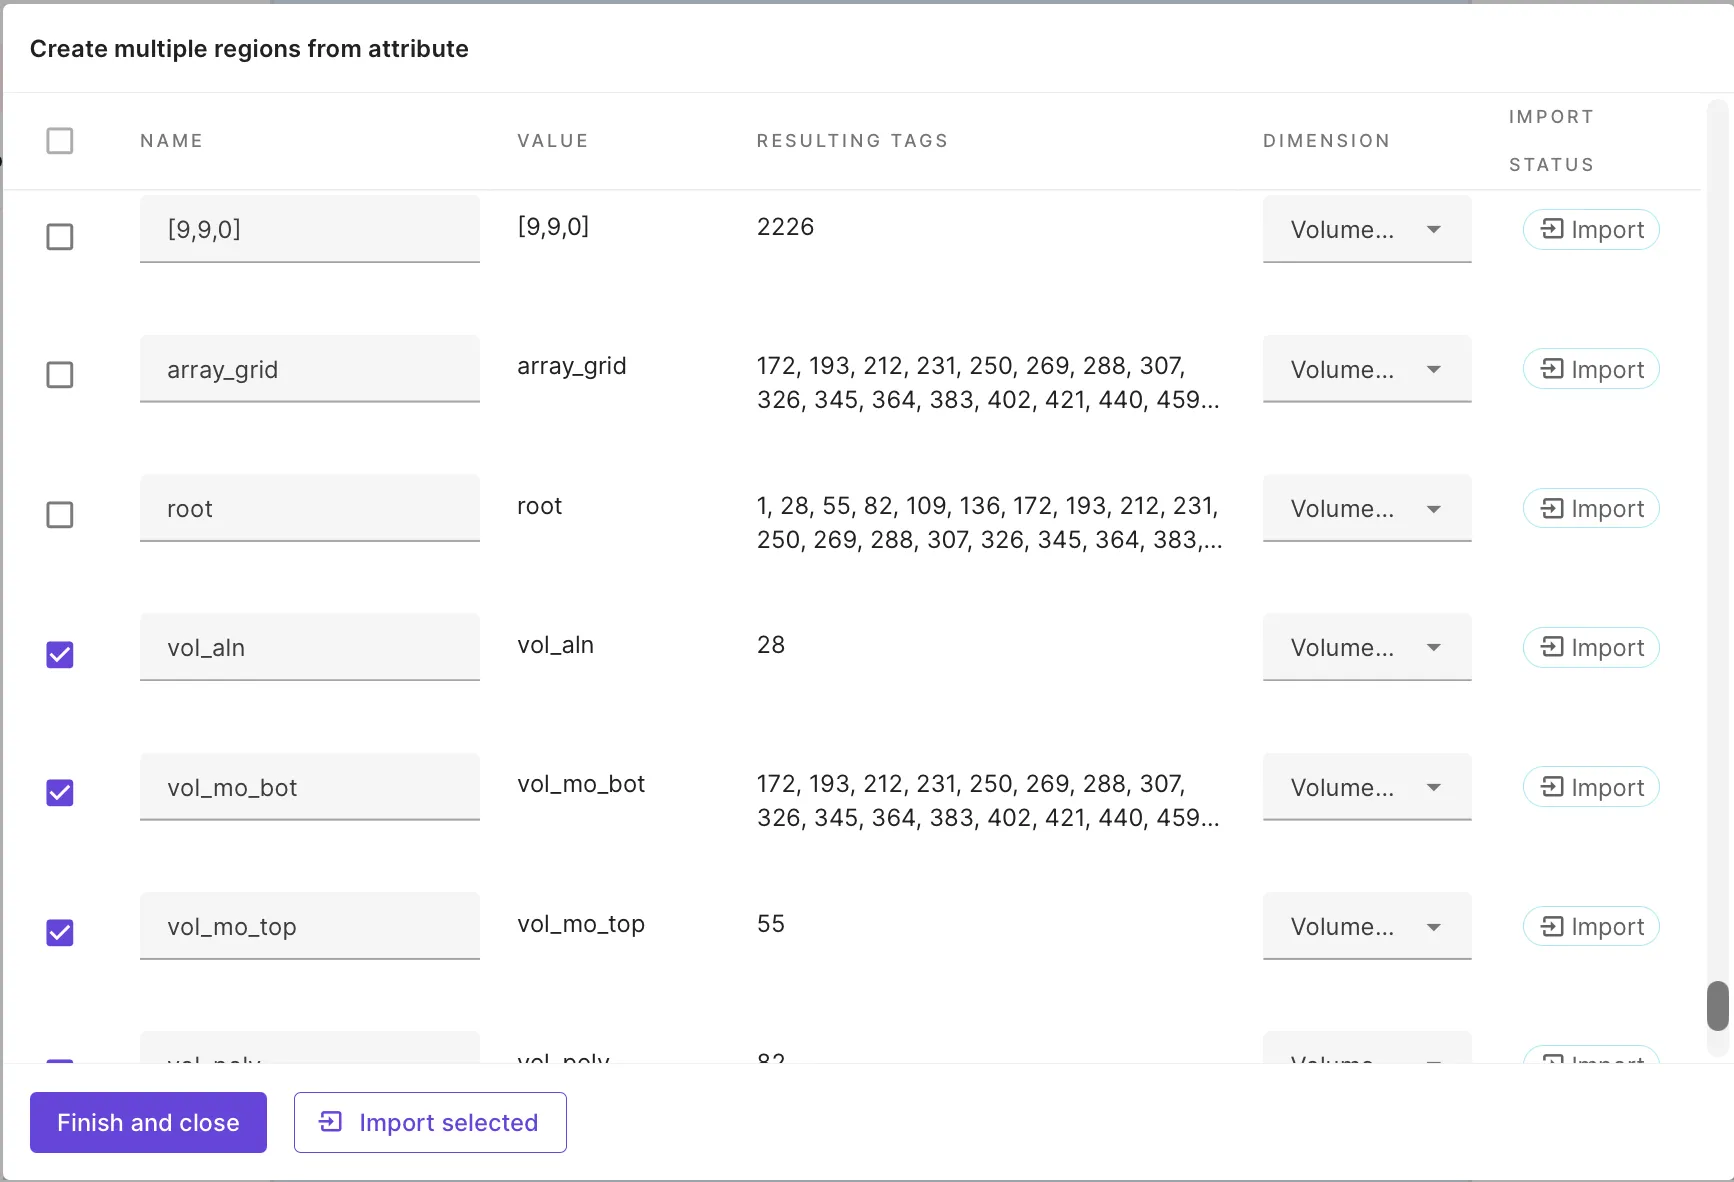Enable the array_grid row checkbox
The image size is (1734, 1182).
pos(60,375)
